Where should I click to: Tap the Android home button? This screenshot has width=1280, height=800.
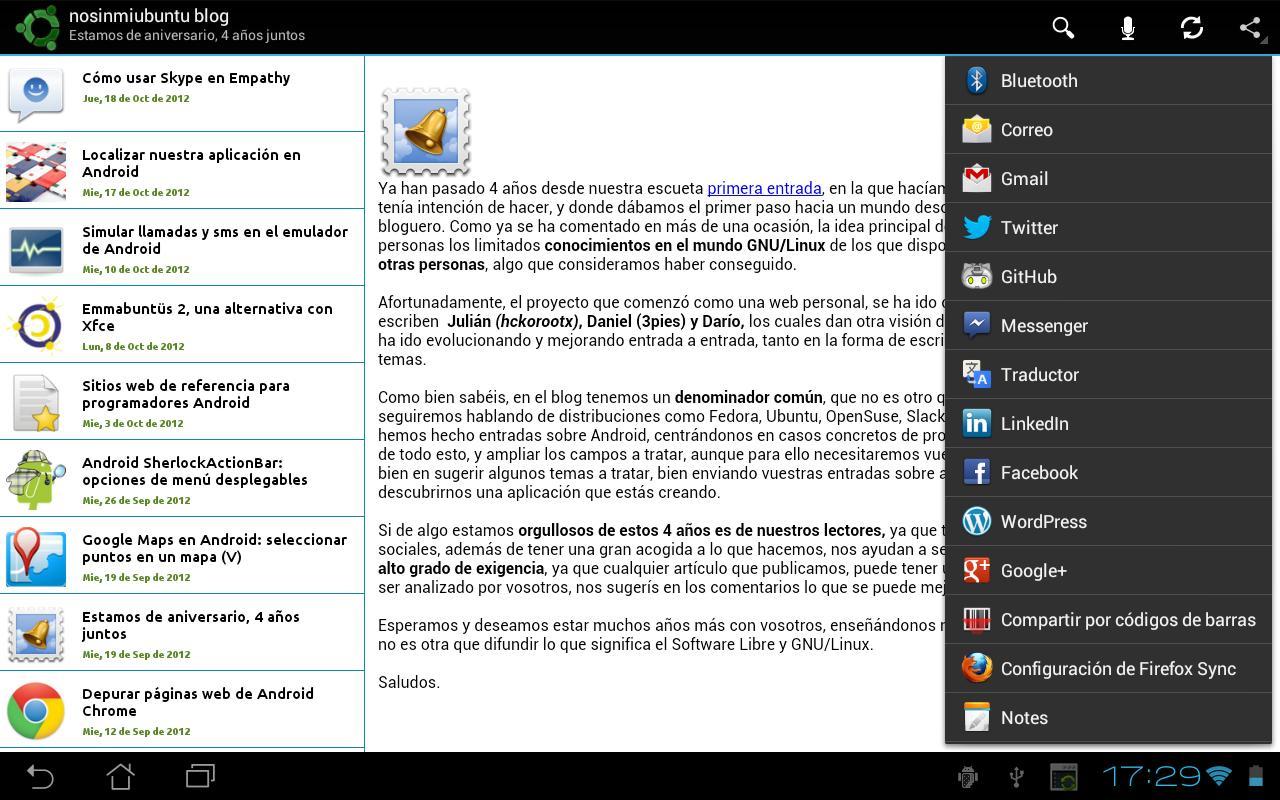tap(120, 776)
